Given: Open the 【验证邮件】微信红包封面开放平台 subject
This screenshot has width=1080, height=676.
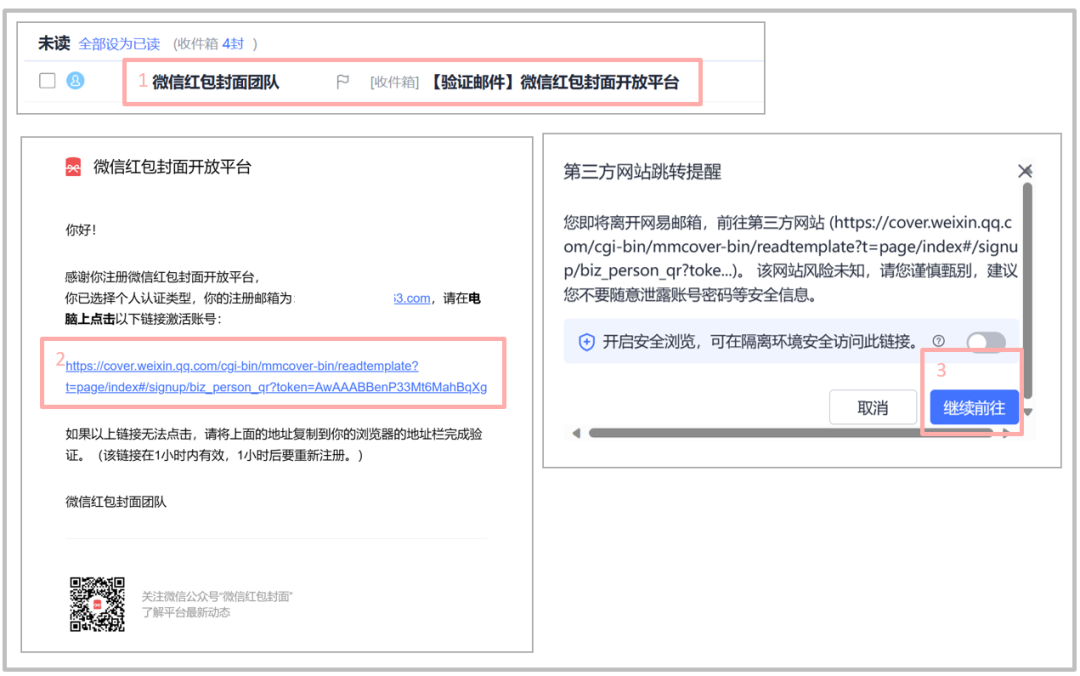Looking at the screenshot, I should [x=552, y=82].
